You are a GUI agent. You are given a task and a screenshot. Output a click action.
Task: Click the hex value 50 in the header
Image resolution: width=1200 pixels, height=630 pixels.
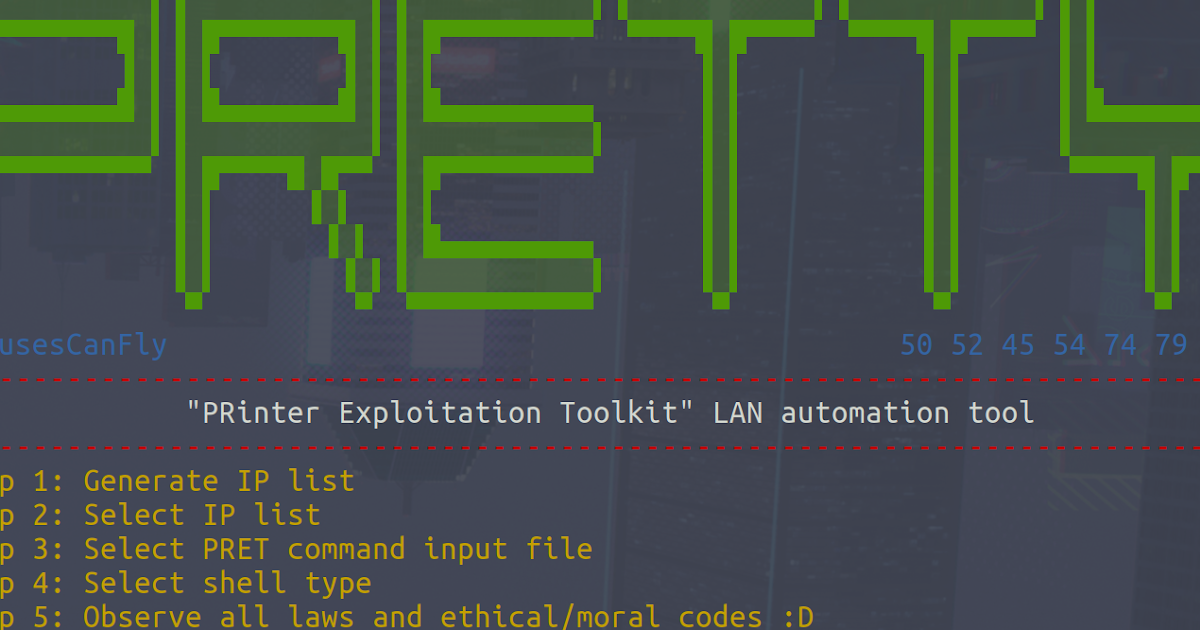tap(915, 344)
